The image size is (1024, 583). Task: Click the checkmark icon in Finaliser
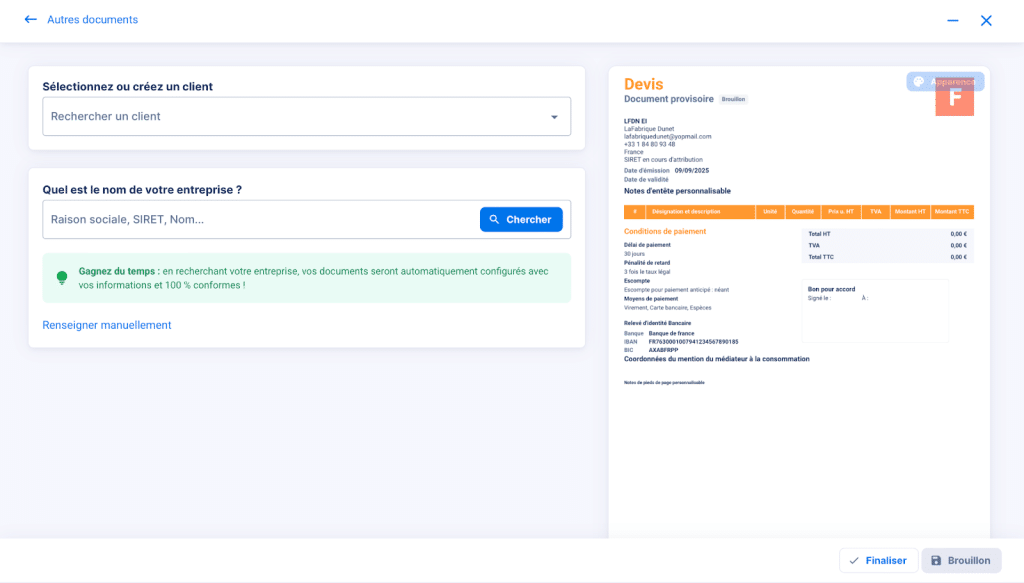[x=853, y=561]
